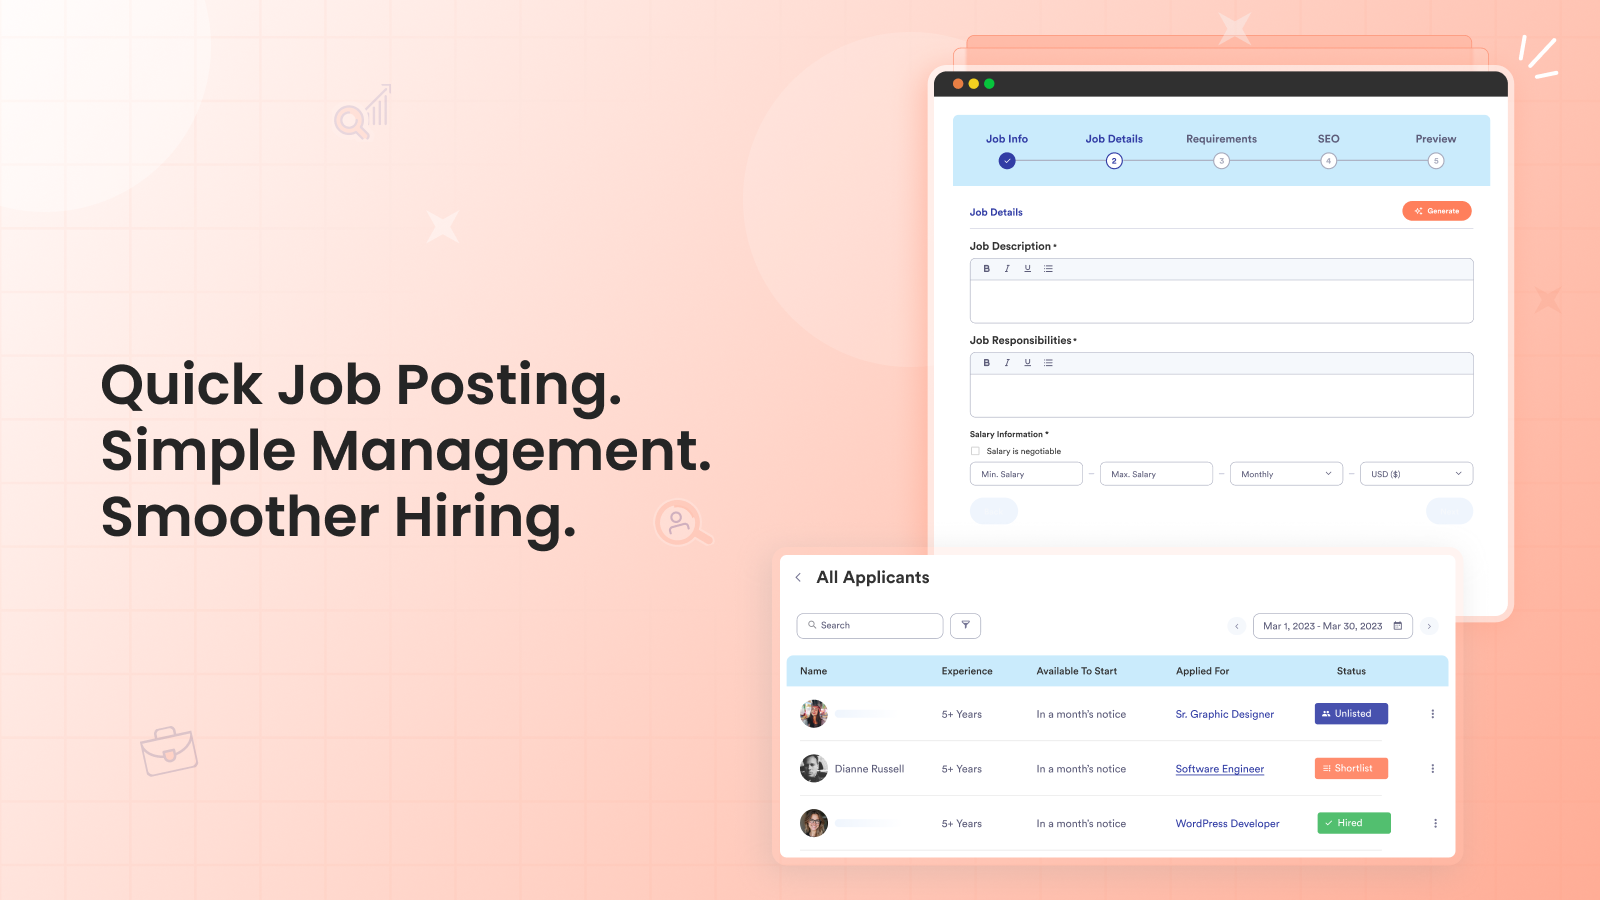Viewport: 1600px width, 900px height.
Task: Click Underline icon in Job Responsibilities toolbar
Action: tap(1027, 363)
